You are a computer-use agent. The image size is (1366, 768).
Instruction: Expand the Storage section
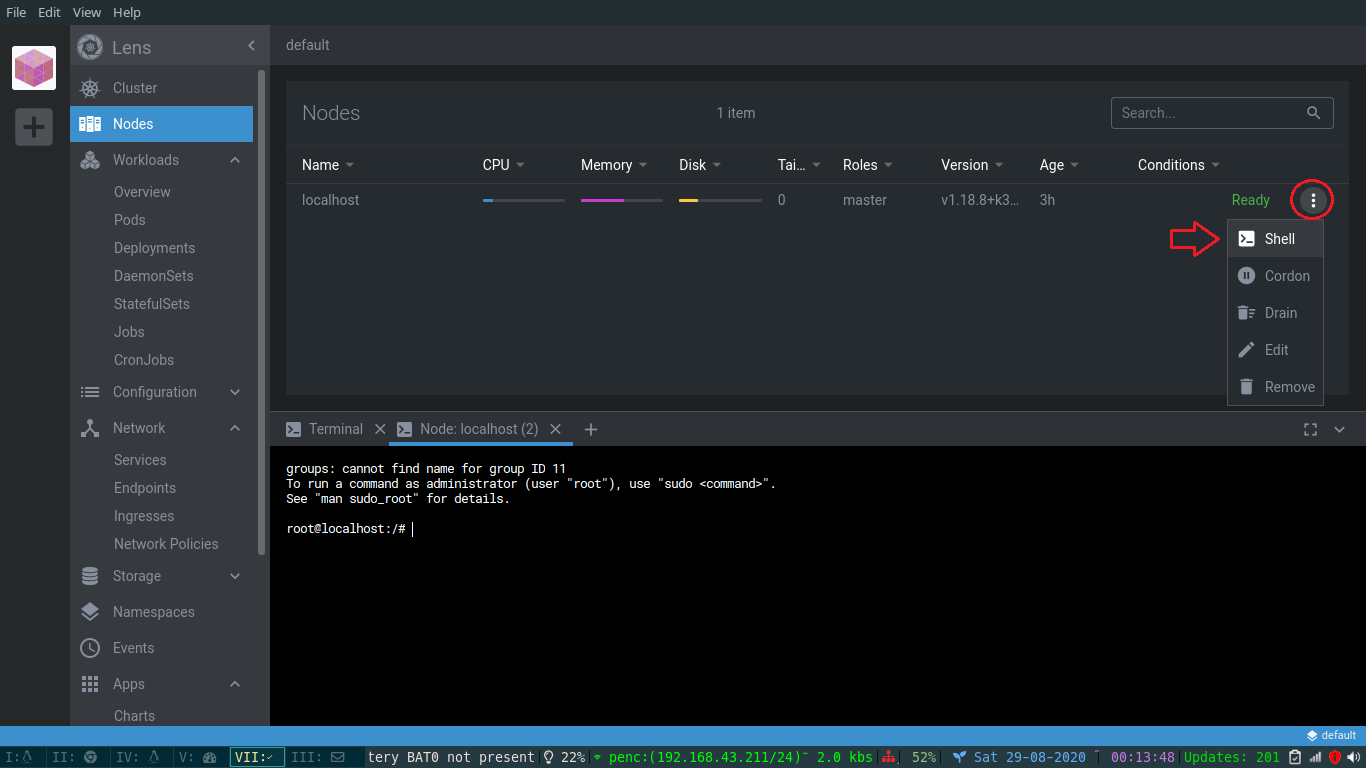pyautogui.click(x=235, y=576)
